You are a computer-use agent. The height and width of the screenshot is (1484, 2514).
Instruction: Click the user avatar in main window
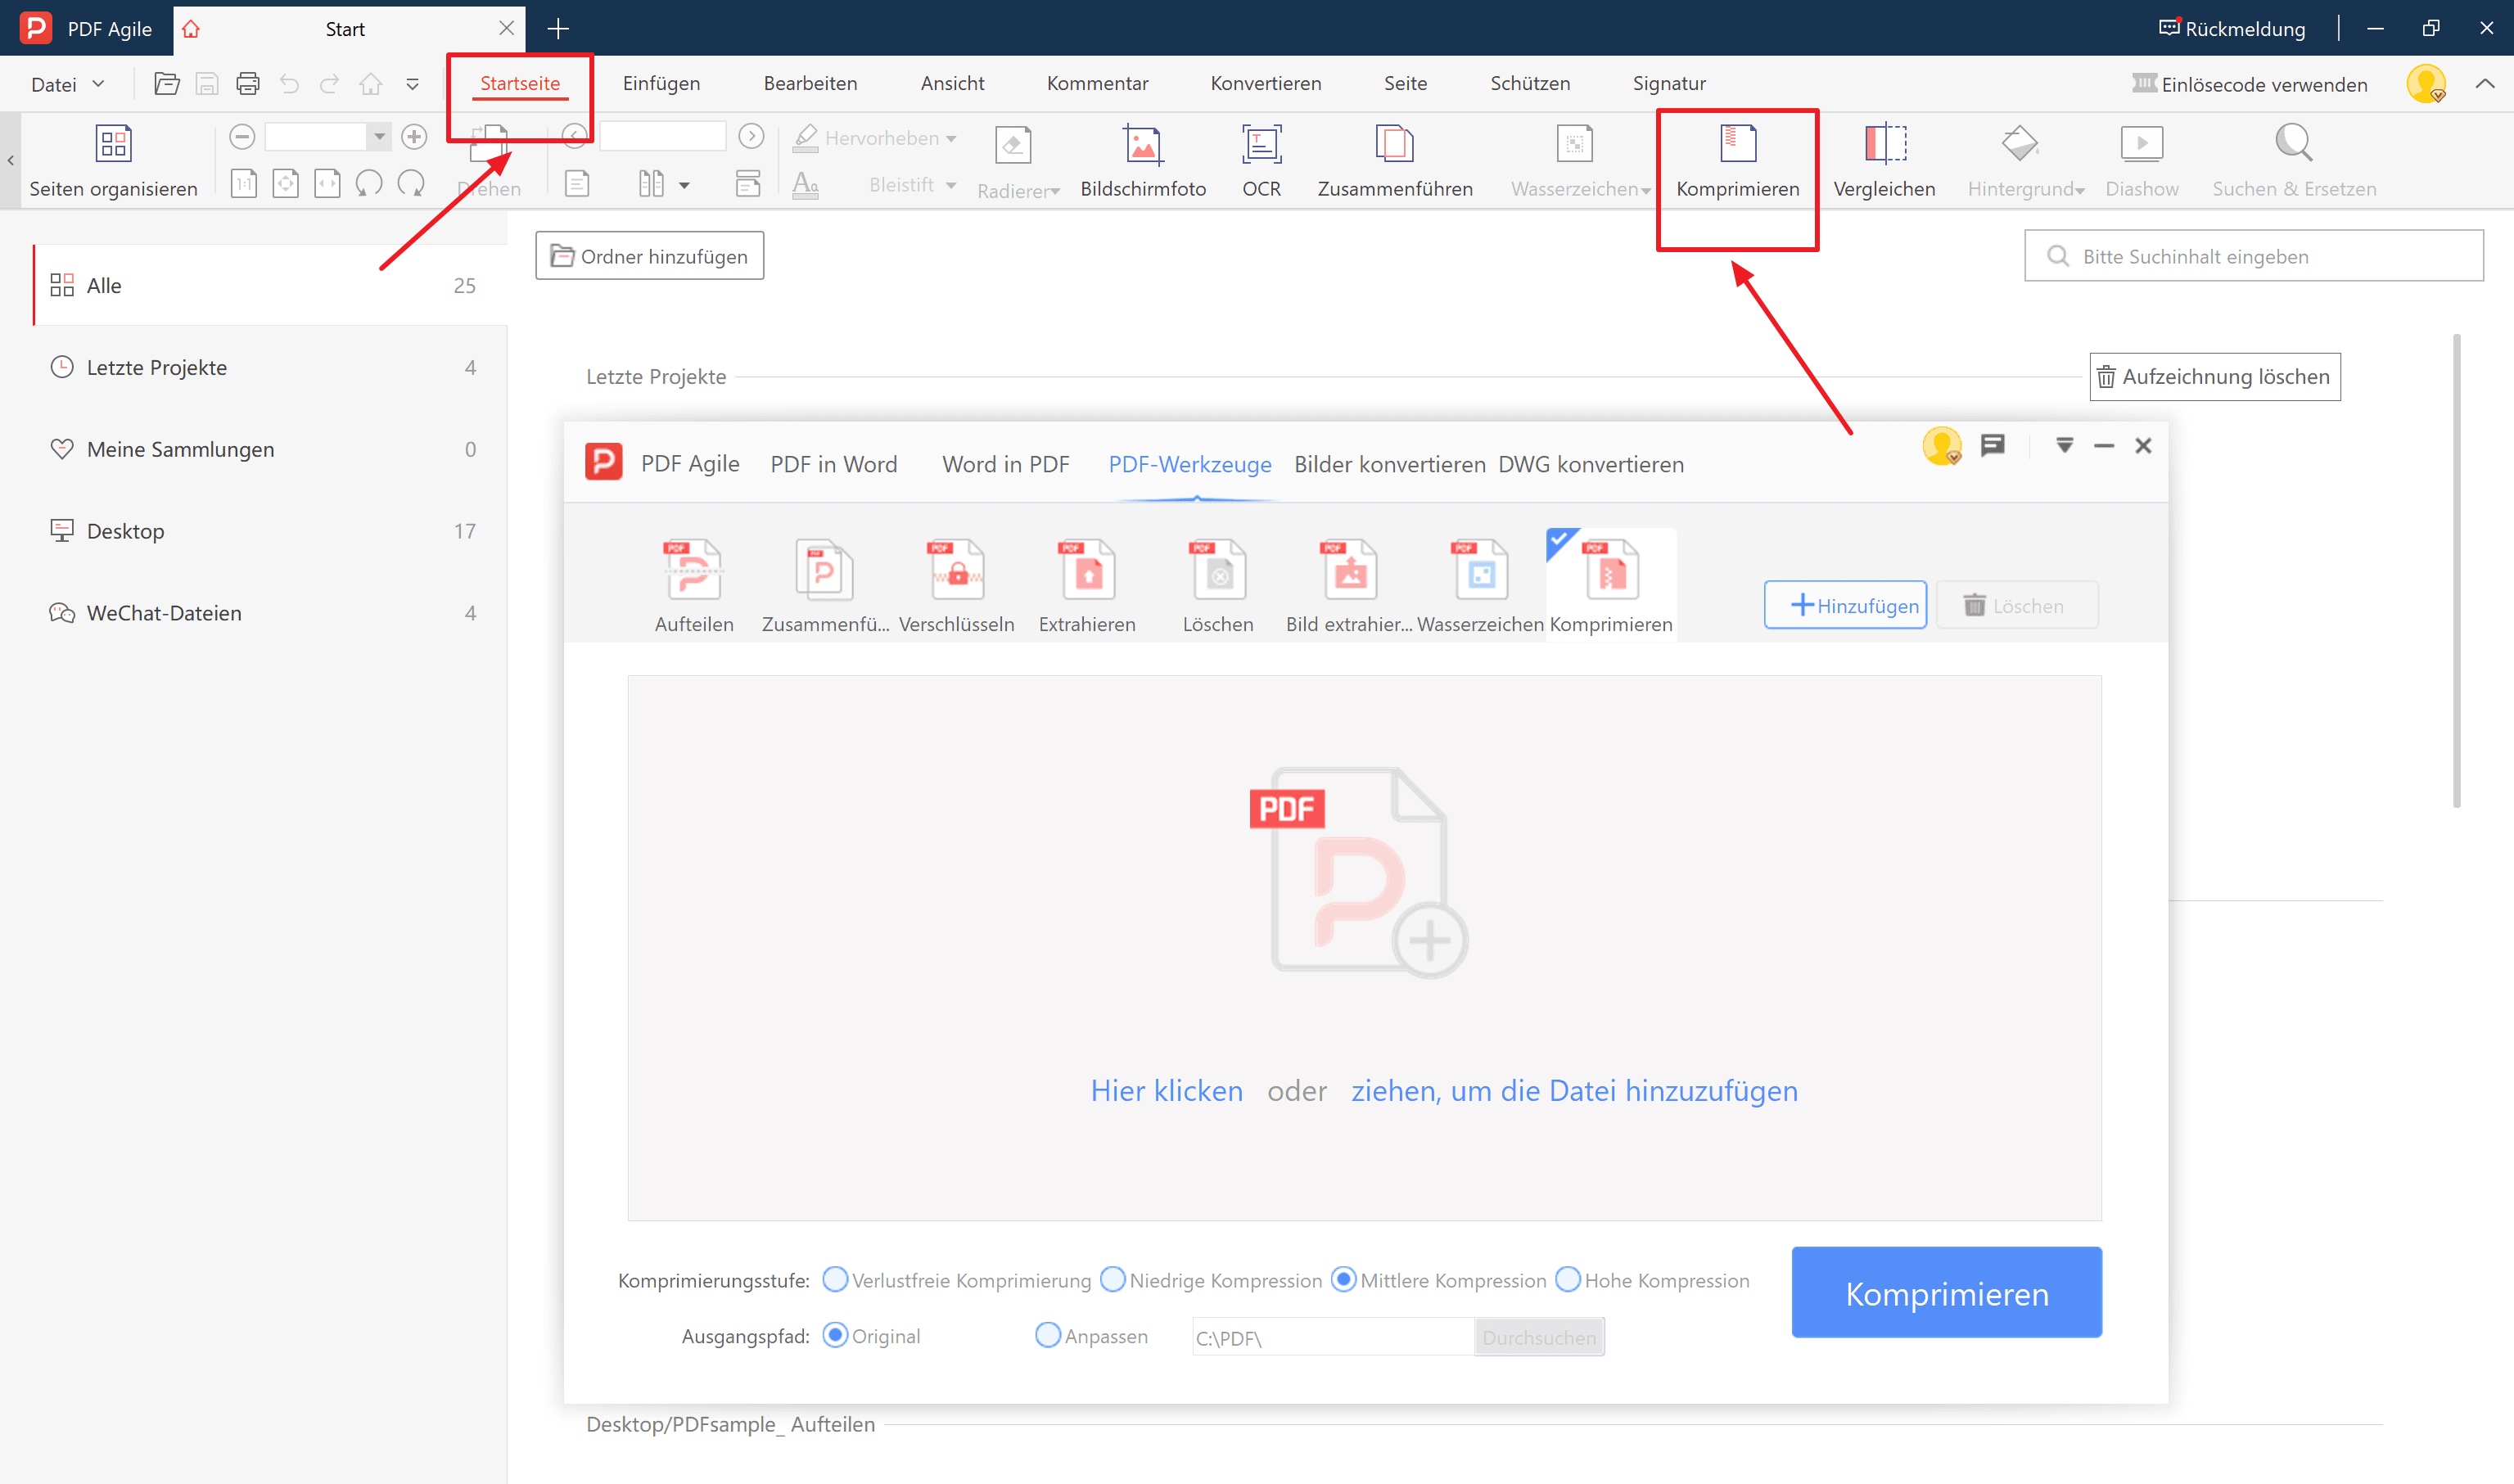pyautogui.click(x=2426, y=84)
